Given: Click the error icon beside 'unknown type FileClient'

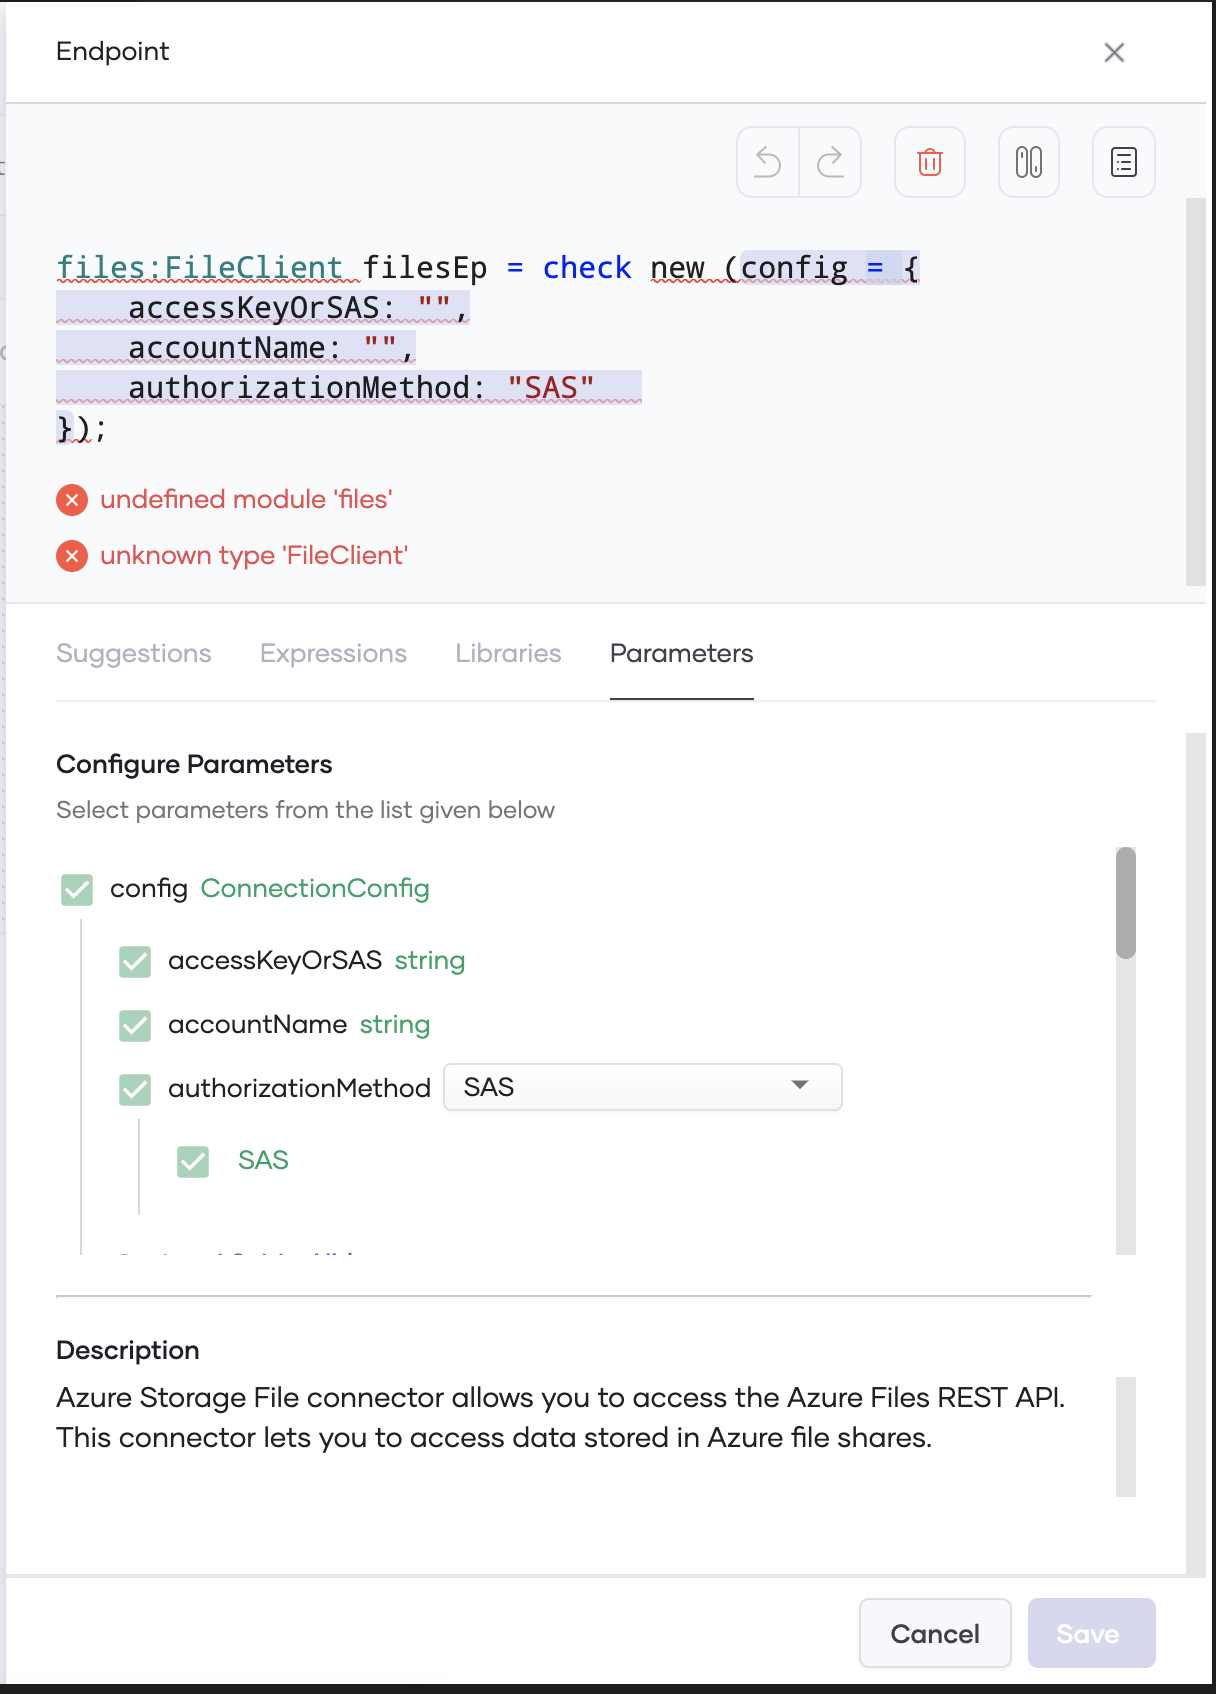Looking at the screenshot, I should point(71,556).
